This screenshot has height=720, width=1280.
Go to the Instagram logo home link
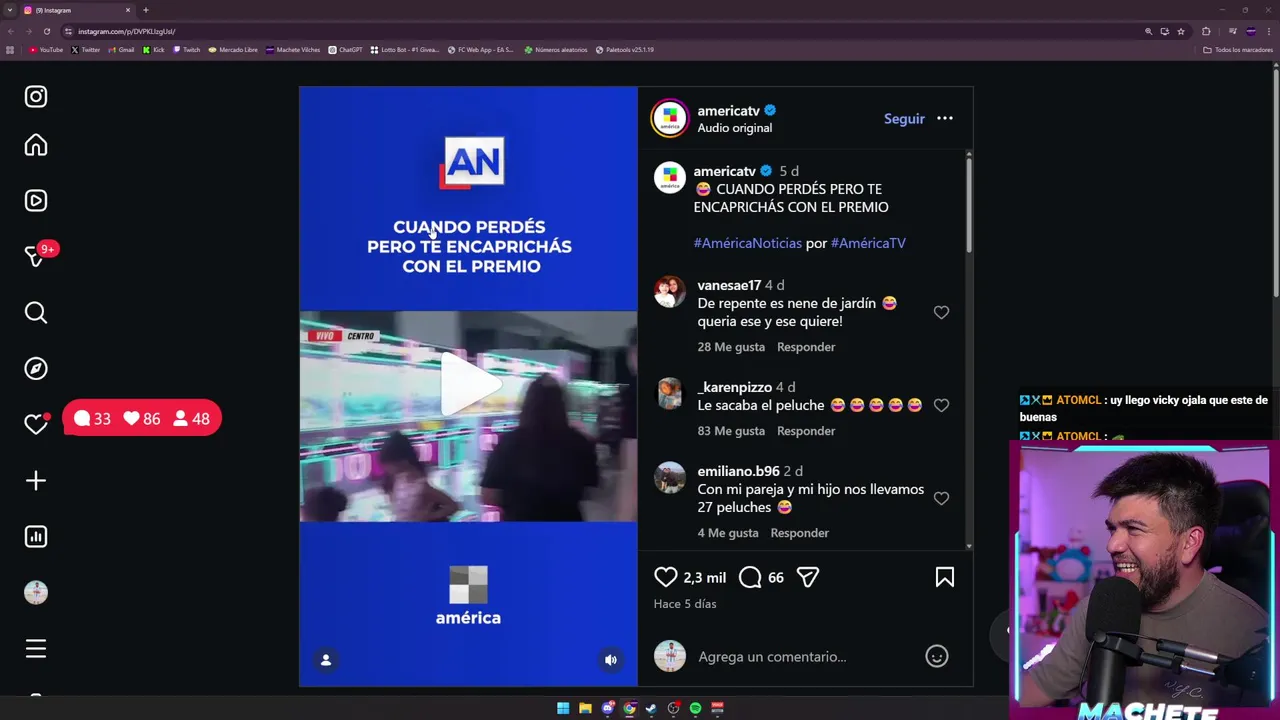pyautogui.click(x=36, y=97)
